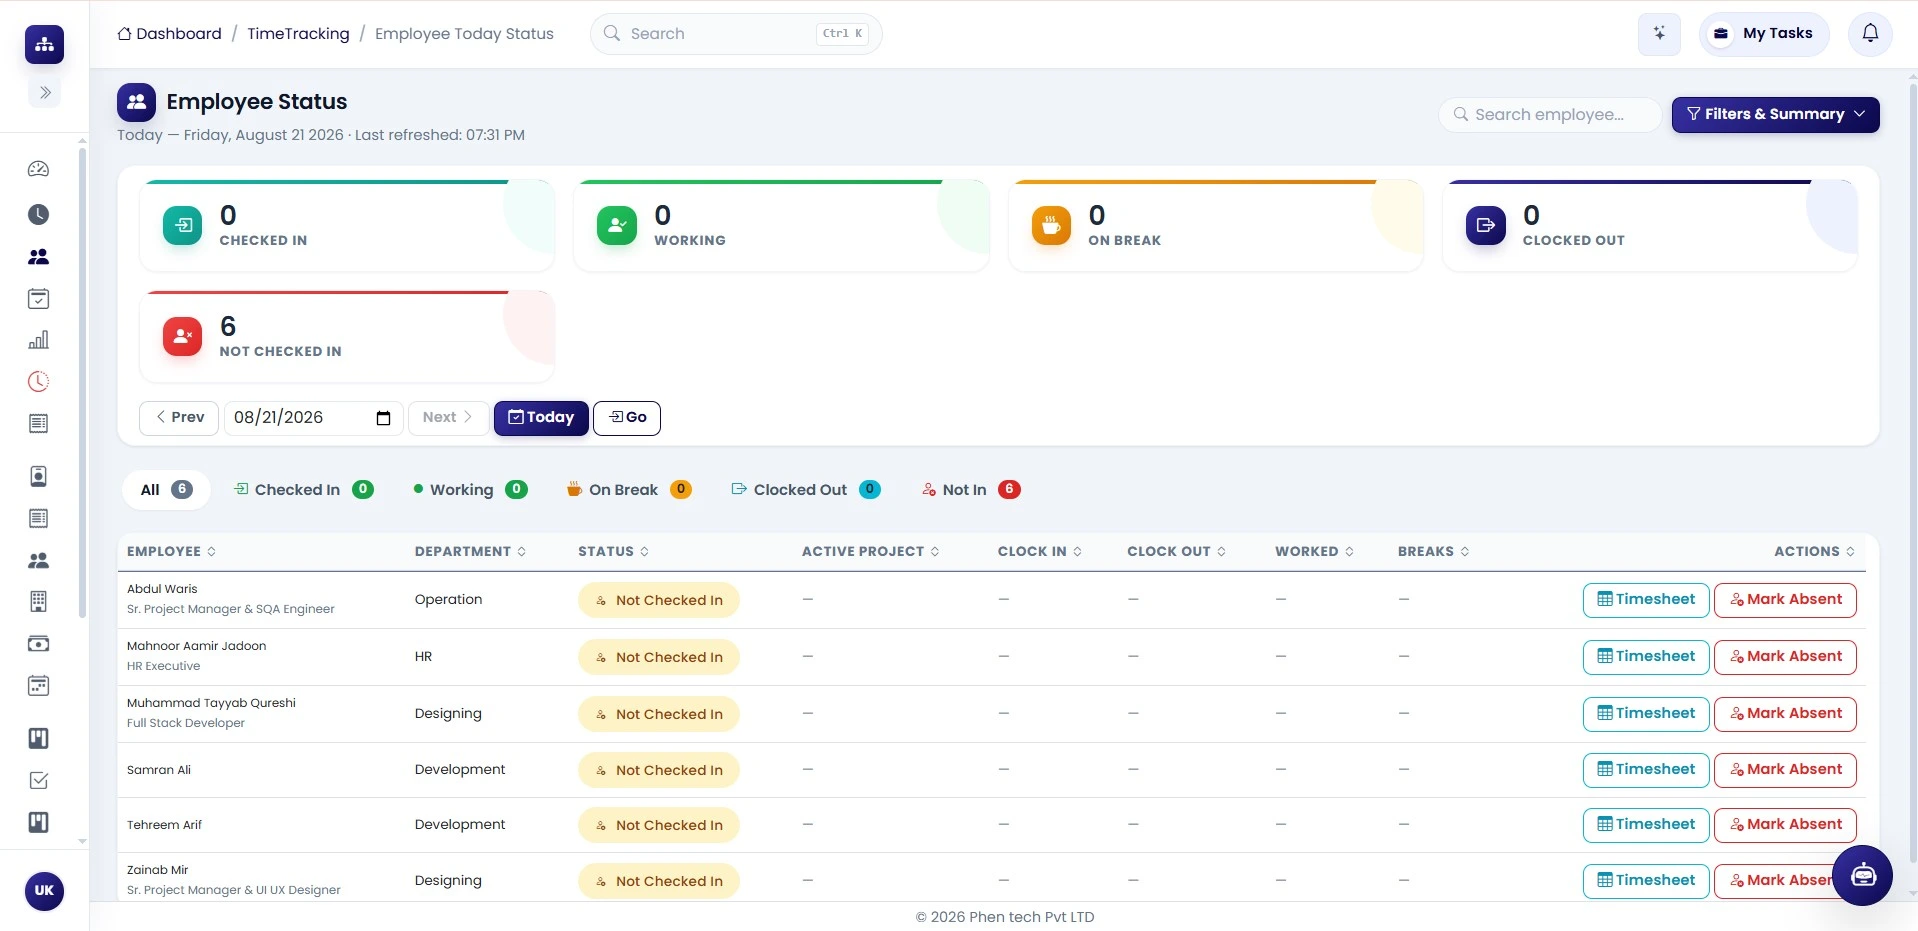Open the chatbot floating button
The image size is (1918, 931).
(1863, 876)
